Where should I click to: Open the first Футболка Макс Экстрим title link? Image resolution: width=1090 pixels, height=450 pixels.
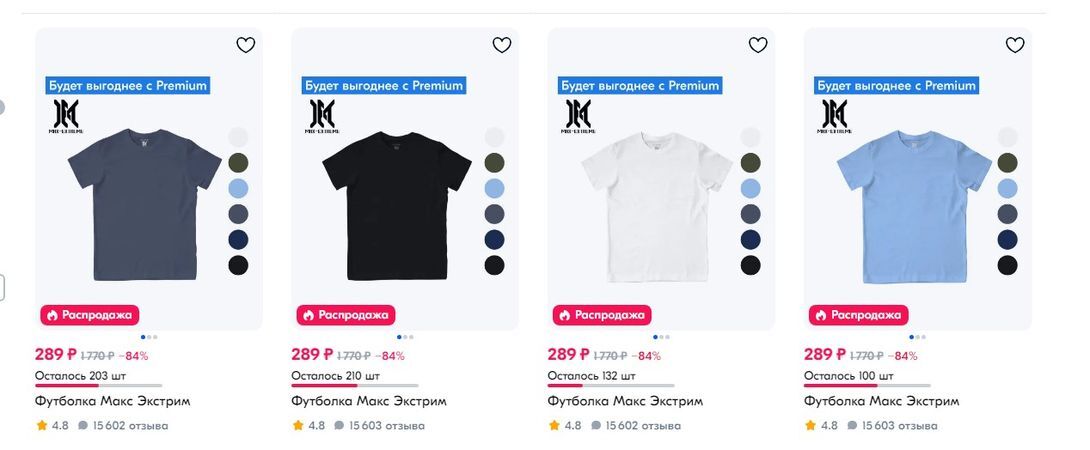pyautogui.click(x=112, y=401)
